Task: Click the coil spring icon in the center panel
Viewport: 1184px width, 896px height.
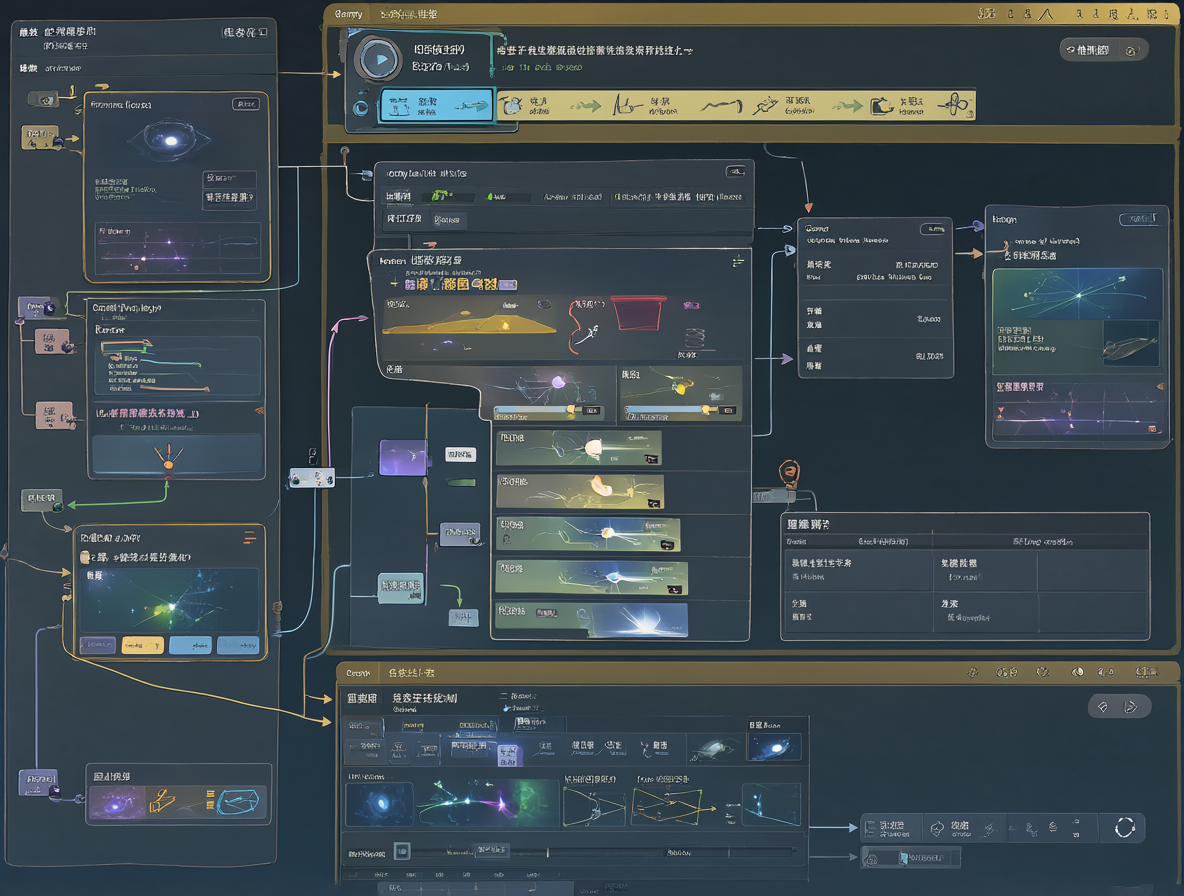Action: [695, 337]
